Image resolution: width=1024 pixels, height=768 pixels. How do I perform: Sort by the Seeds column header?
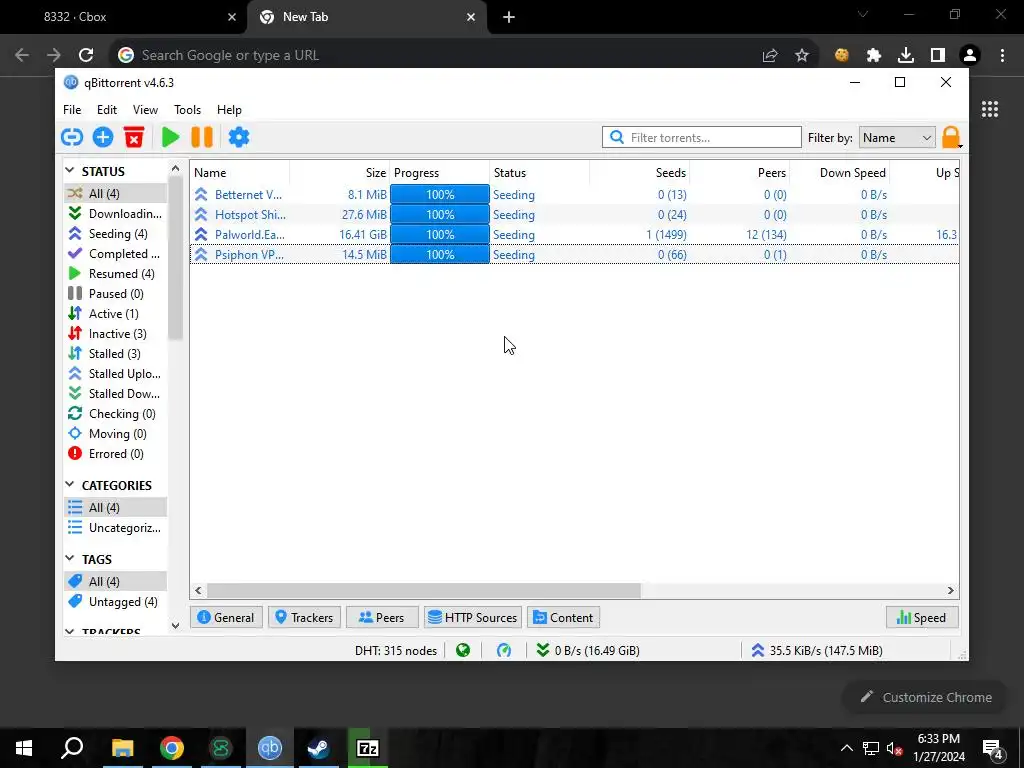pos(639,172)
